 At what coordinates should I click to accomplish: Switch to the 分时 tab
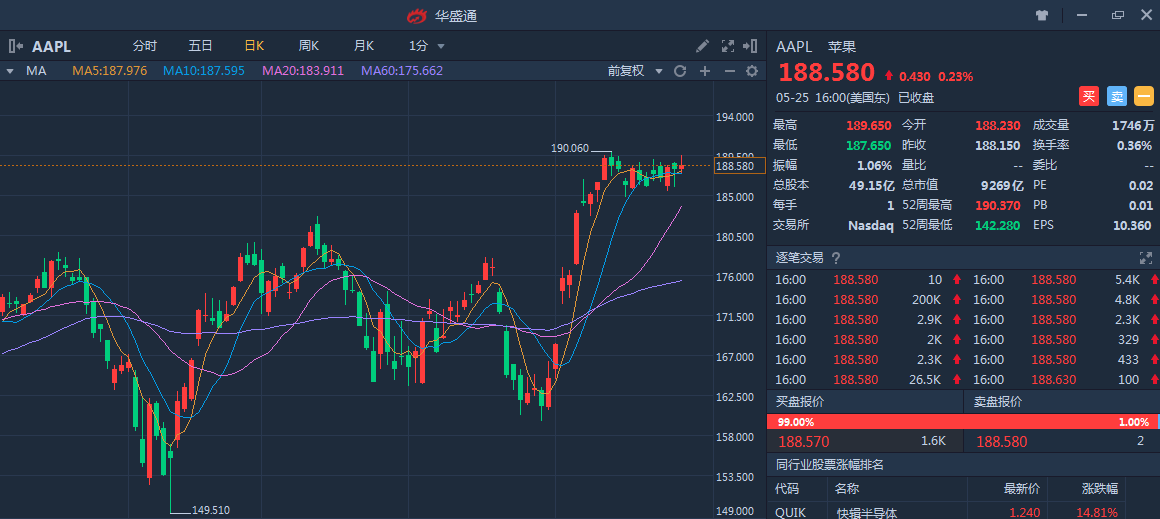point(145,46)
